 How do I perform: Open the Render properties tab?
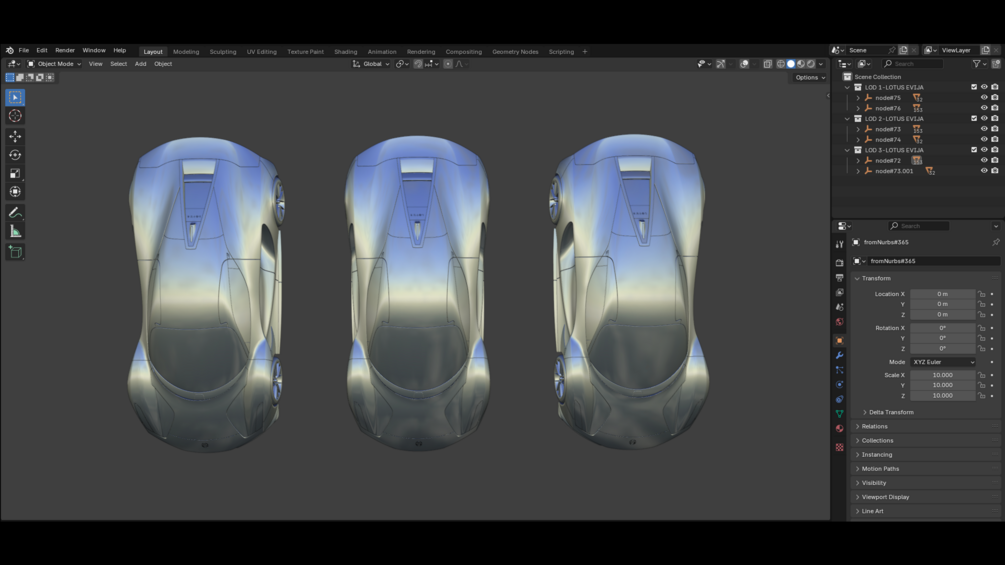click(x=840, y=263)
